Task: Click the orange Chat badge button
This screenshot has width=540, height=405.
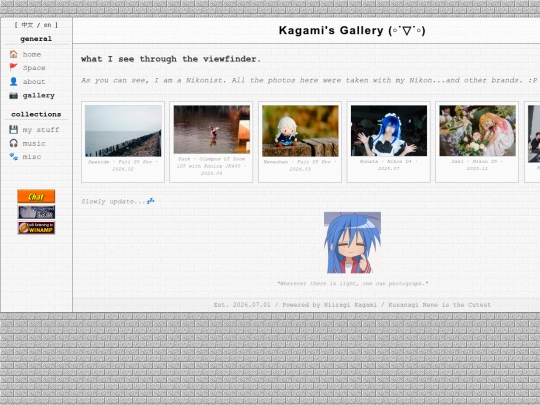Action: pyautogui.click(x=36, y=196)
